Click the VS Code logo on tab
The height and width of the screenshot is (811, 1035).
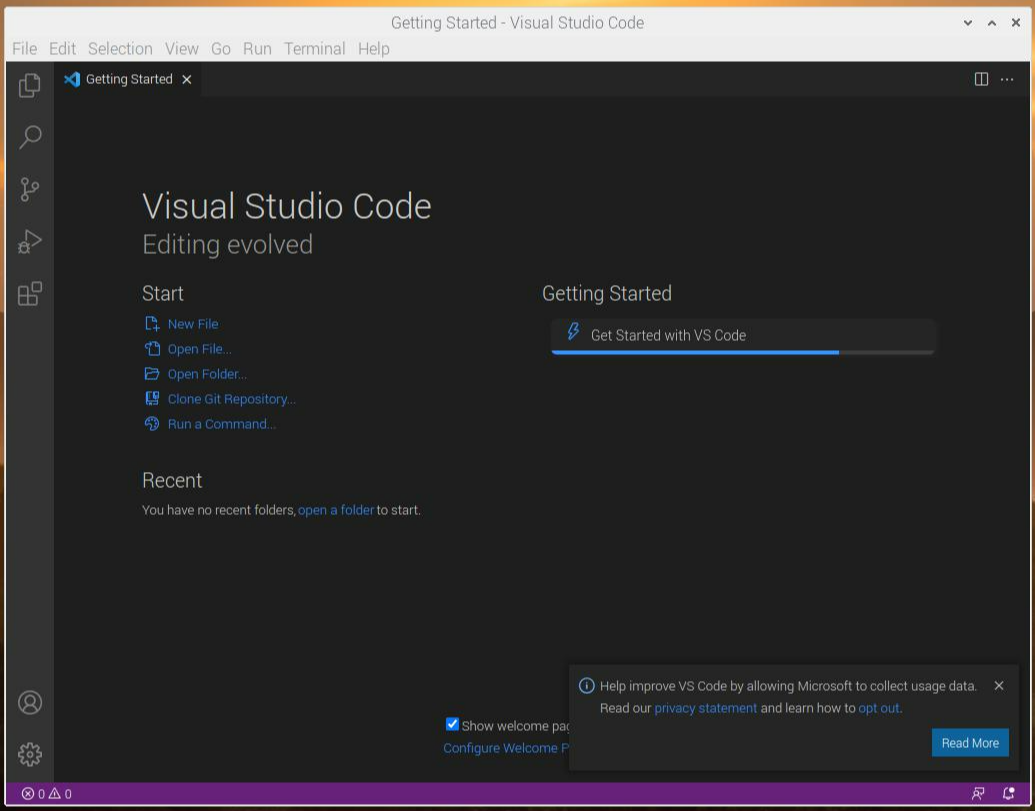[72, 79]
